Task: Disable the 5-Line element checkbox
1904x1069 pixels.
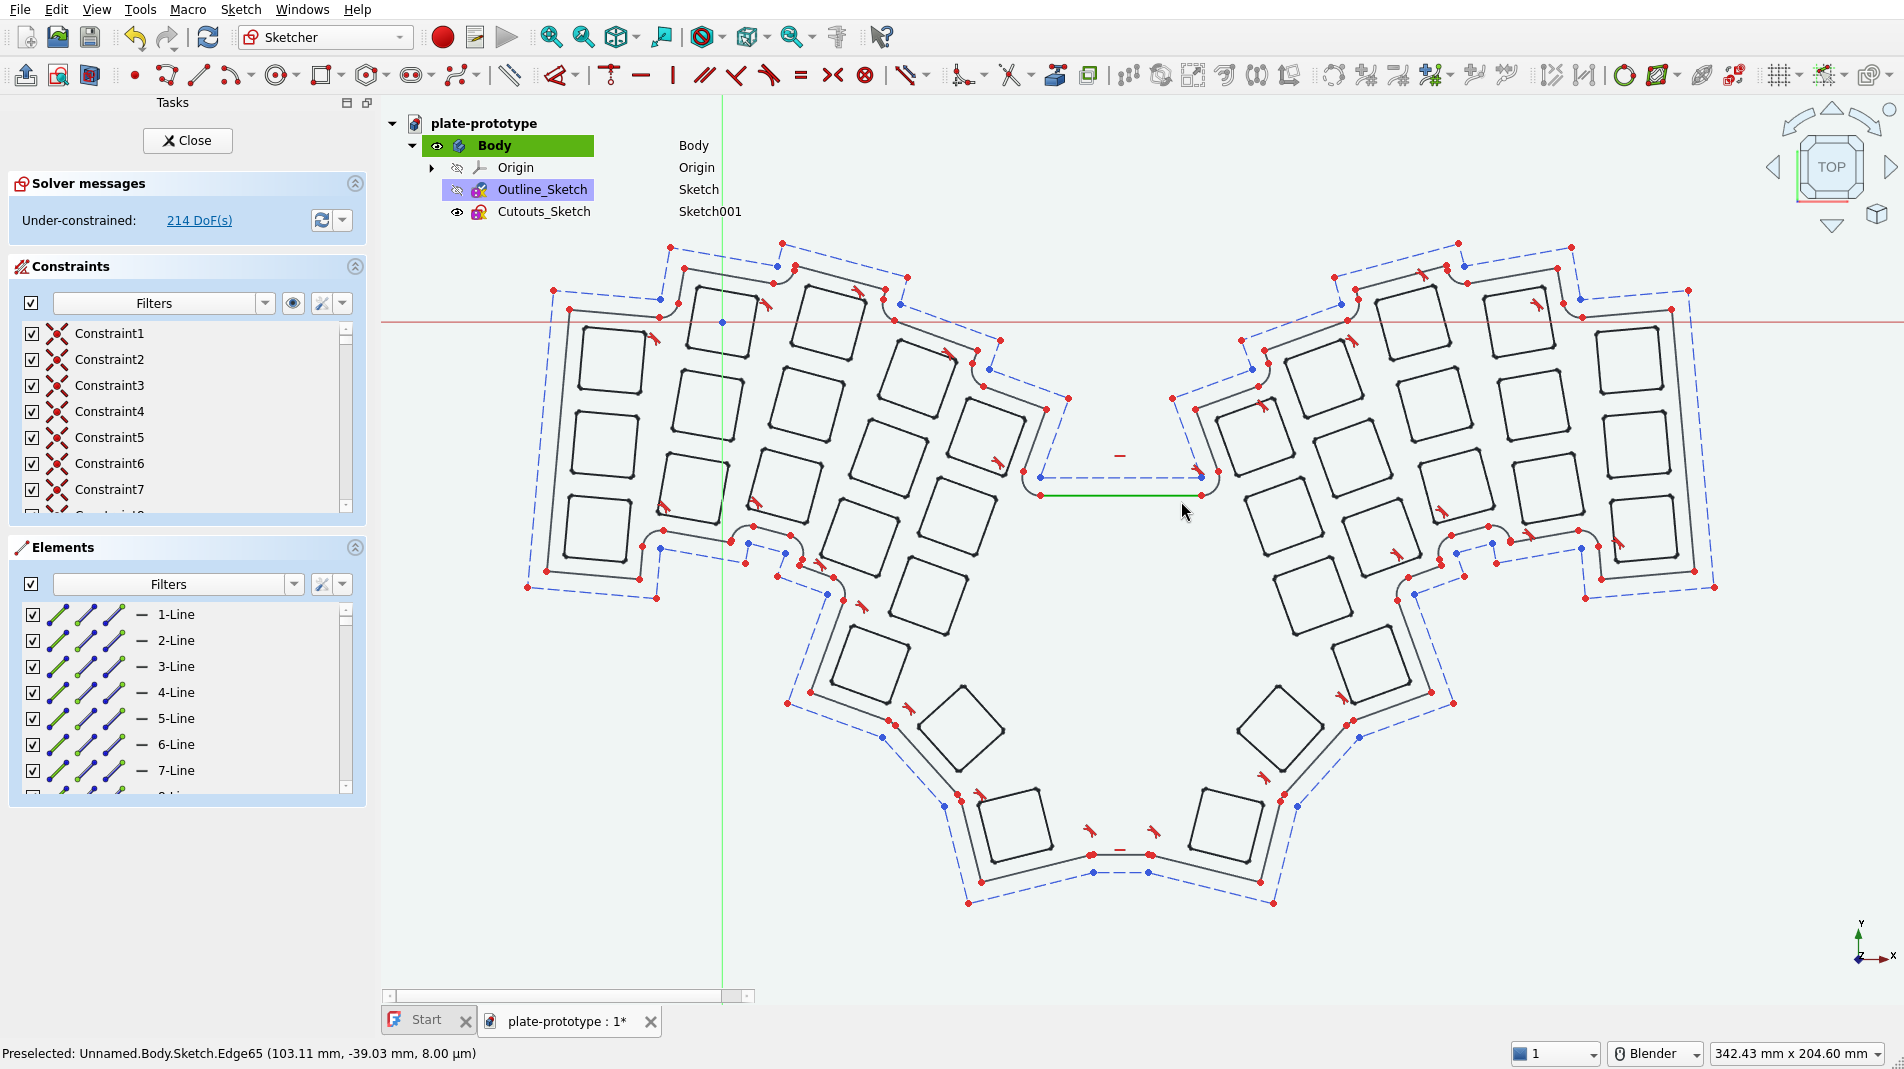Action: [33, 719]
